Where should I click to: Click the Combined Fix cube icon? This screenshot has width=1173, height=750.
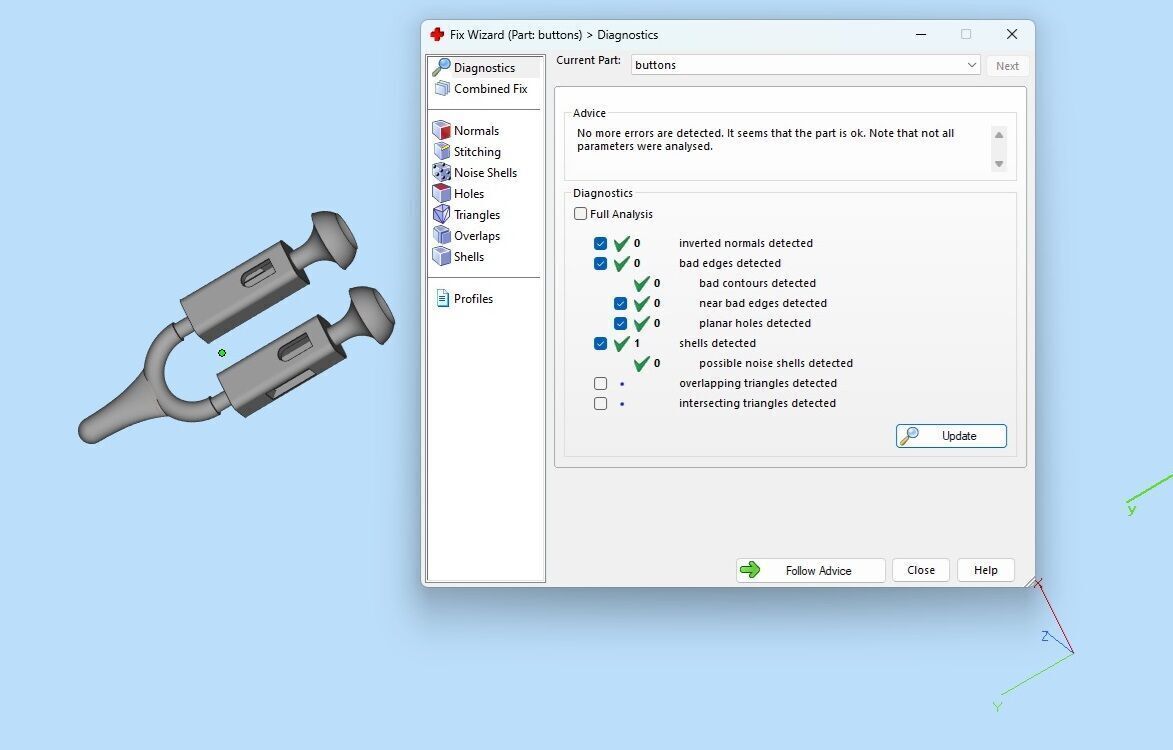(x=441, y=88)
